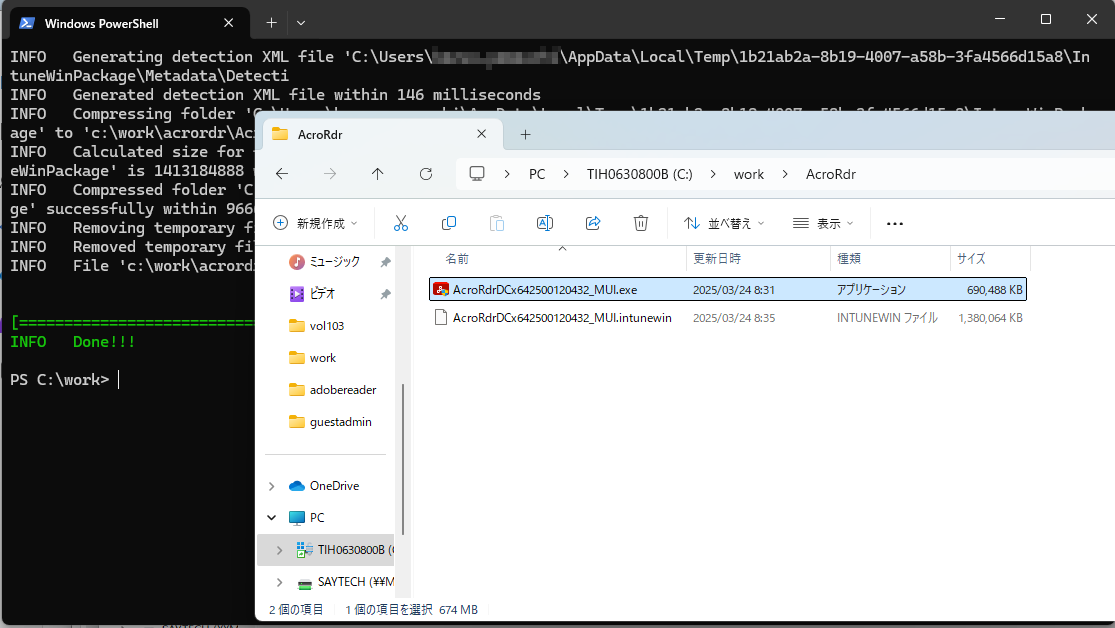This screenshot has height=628, width=1115.
Task: Click the paste icon in Explorer toolbar
Action: 496,223
